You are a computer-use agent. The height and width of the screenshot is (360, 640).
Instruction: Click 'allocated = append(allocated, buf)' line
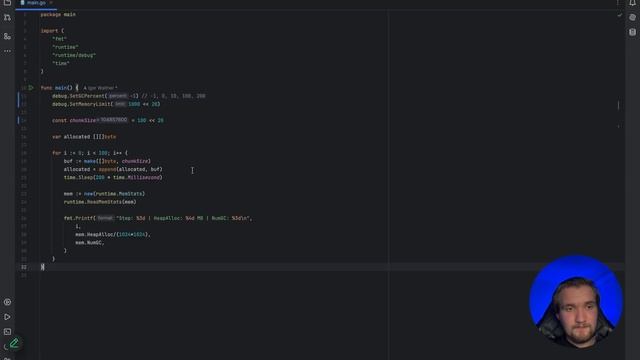[113, 169]
